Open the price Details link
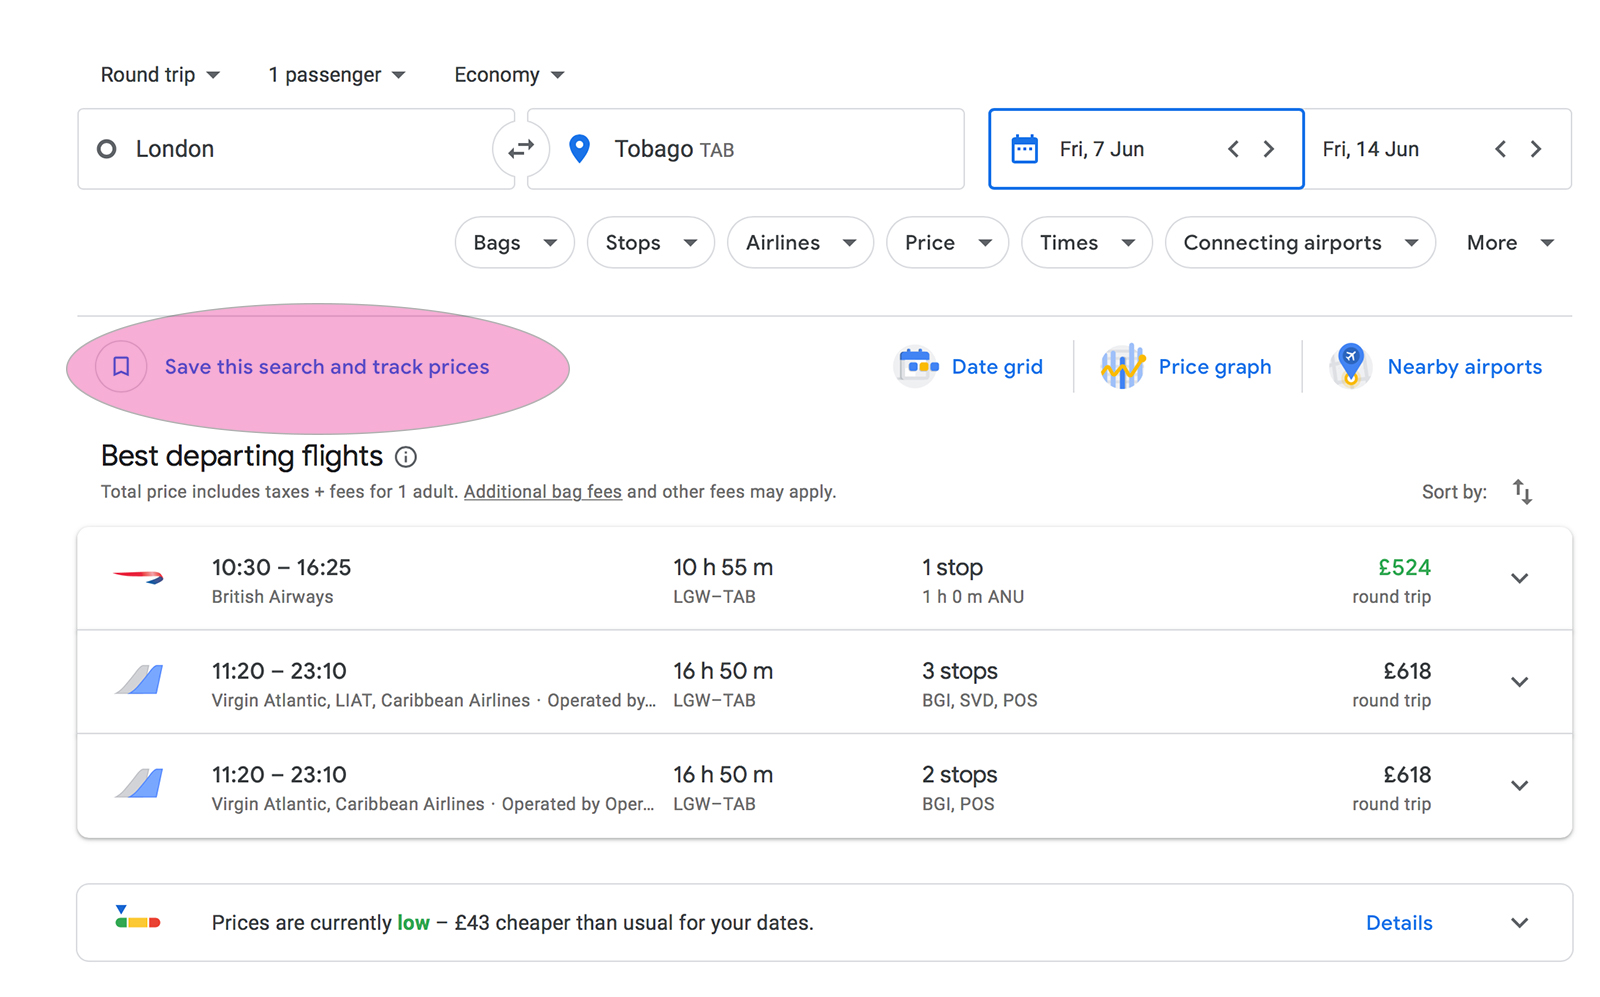This screenshot has width=1600, height=997. [x=1399, y=923]
